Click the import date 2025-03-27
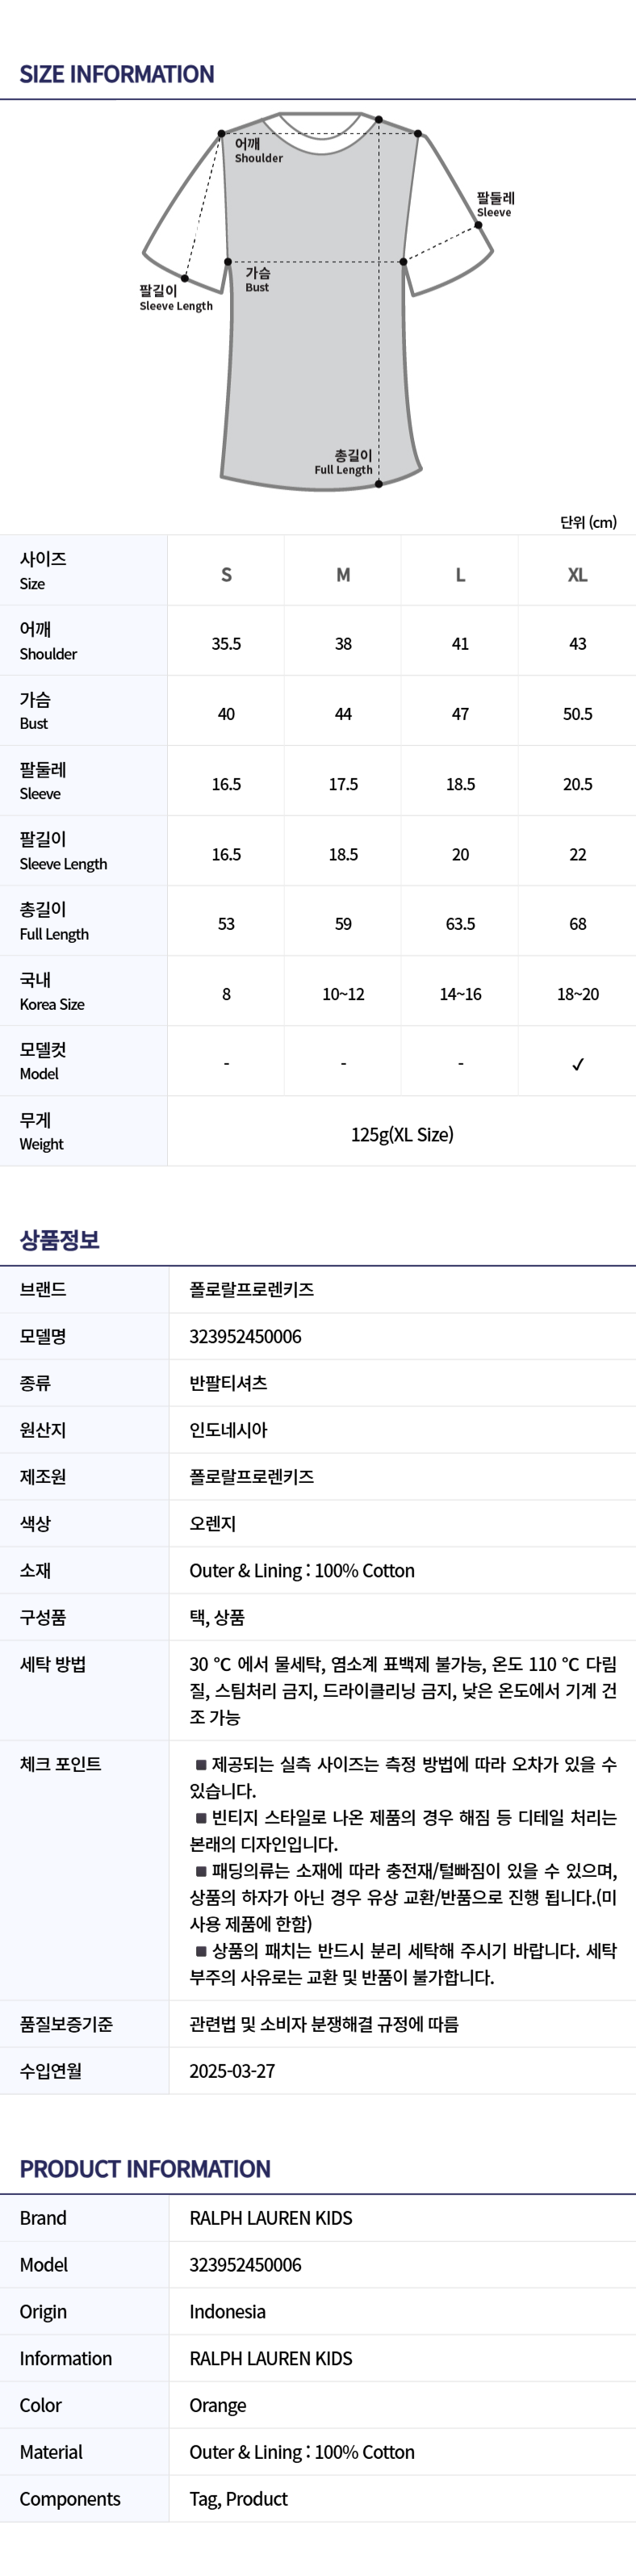This screenshot has height=2576, width=636. [232, 2071]
